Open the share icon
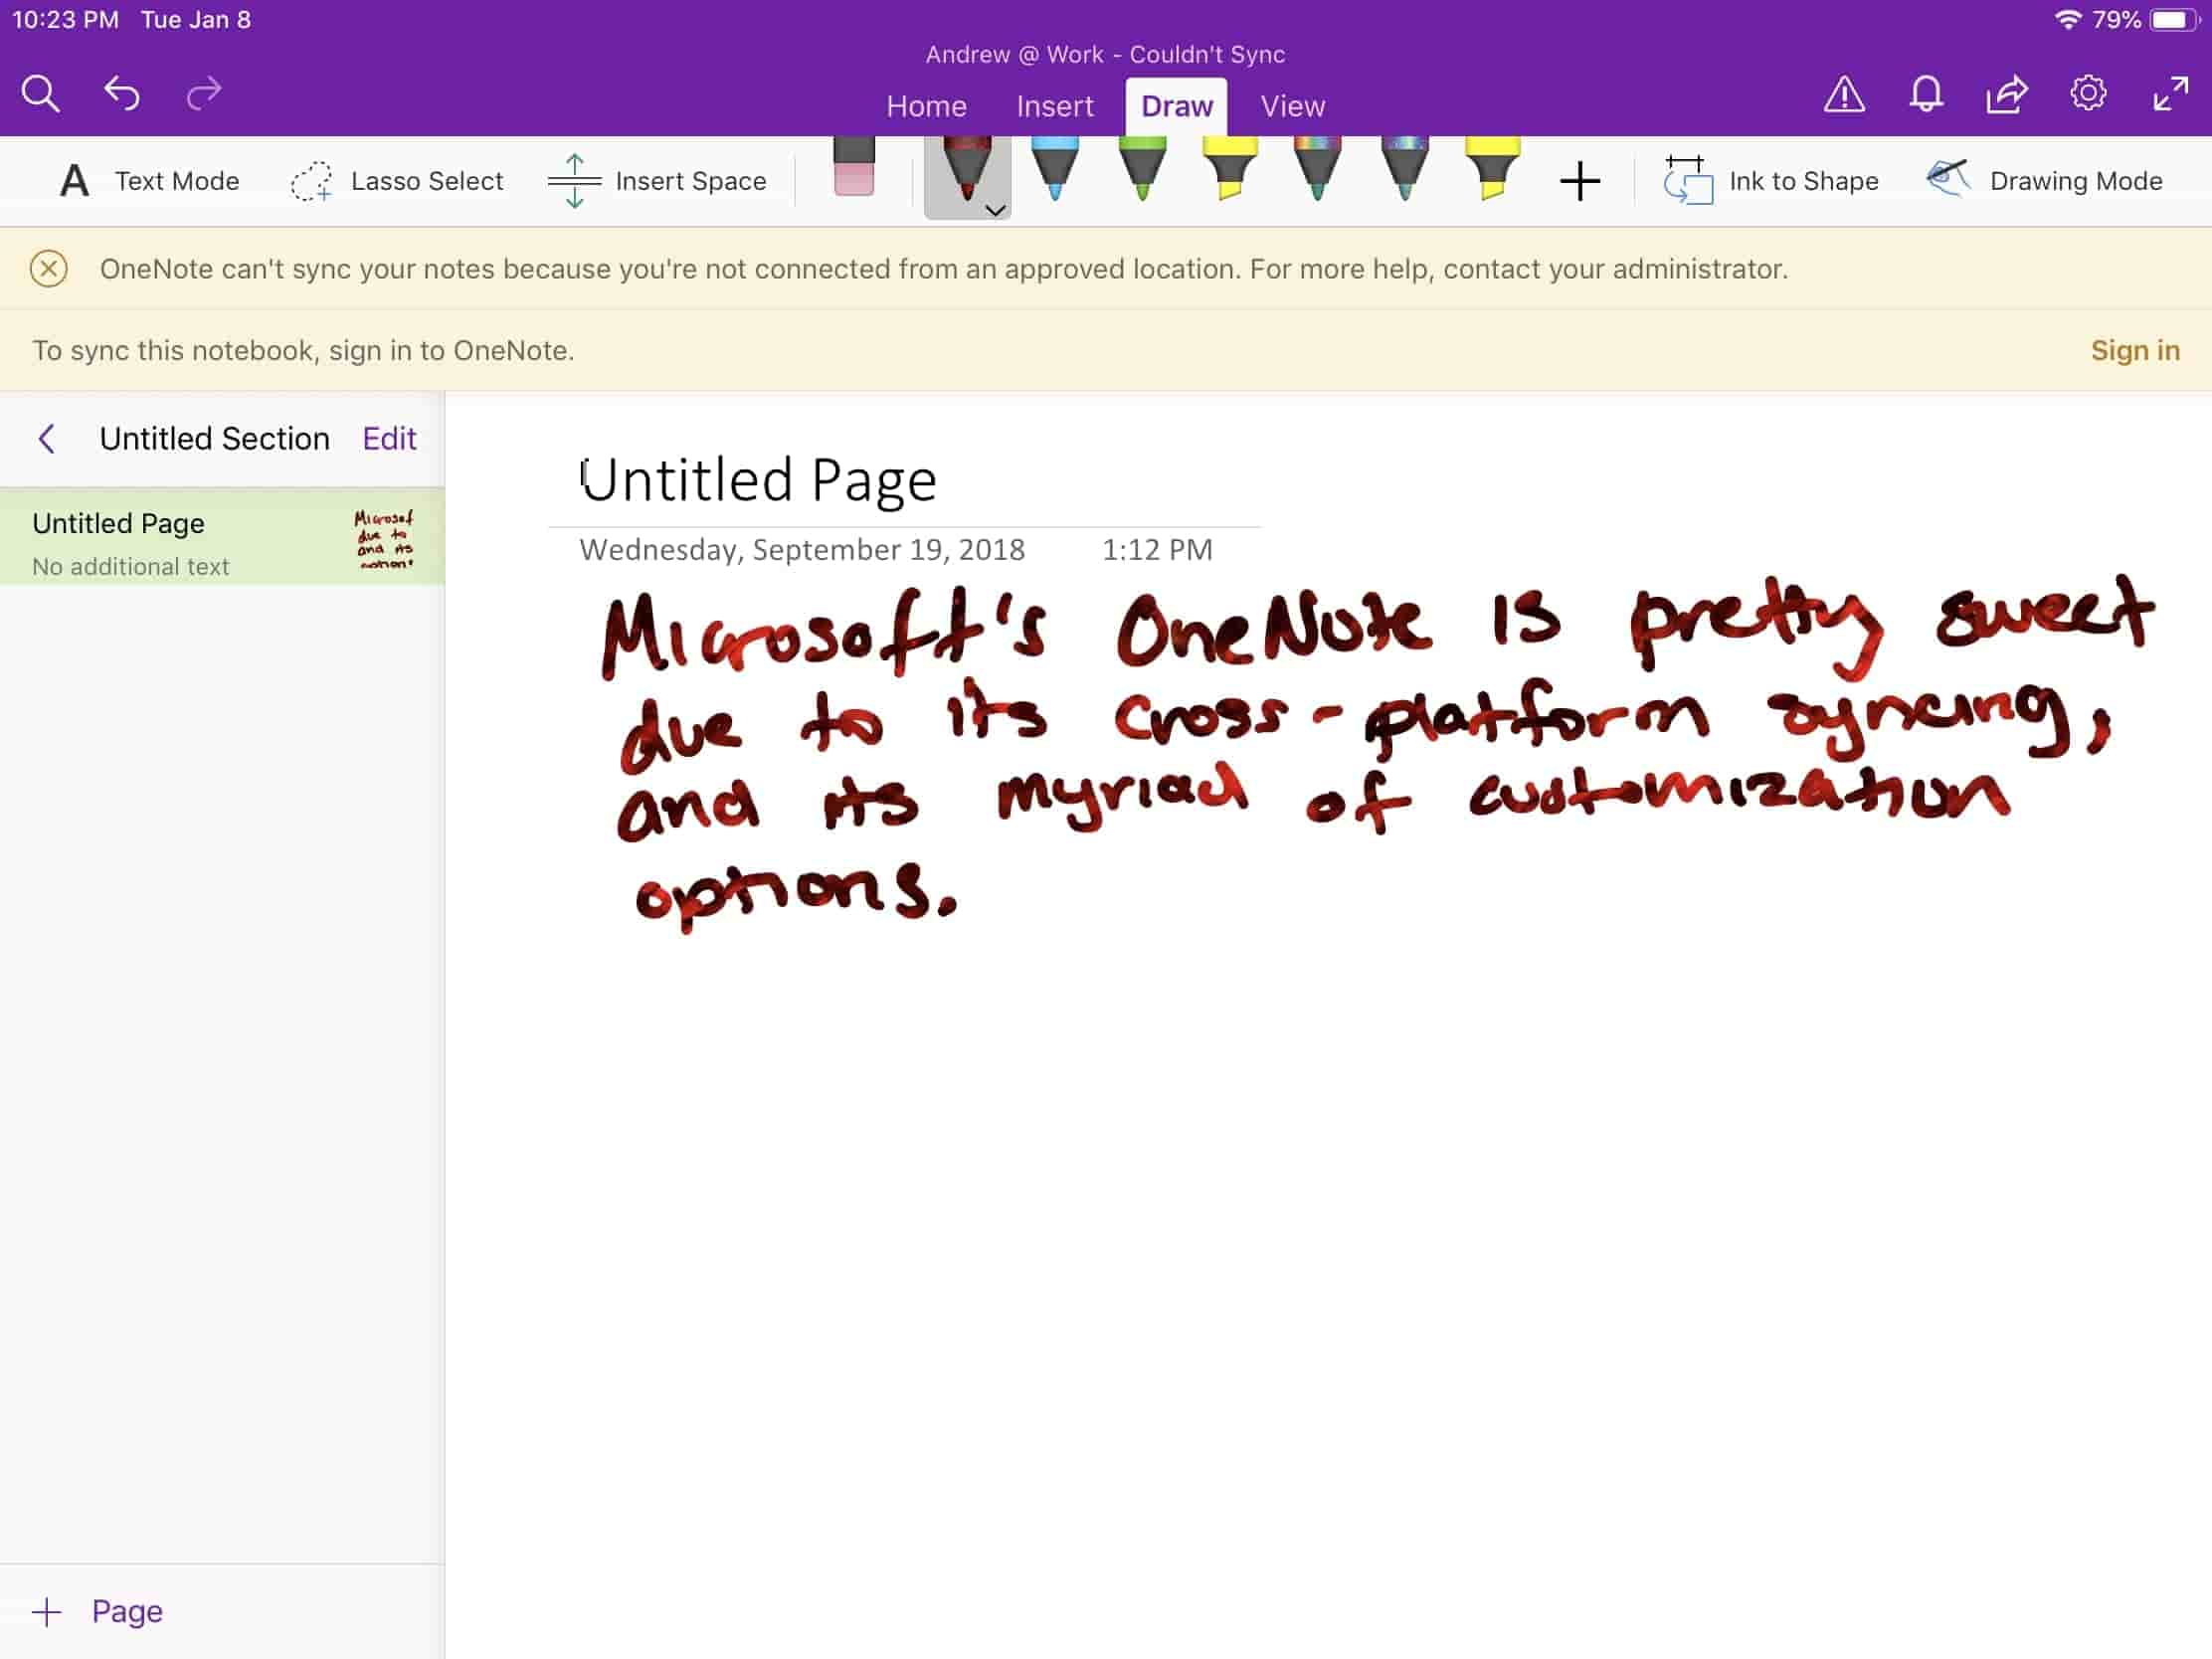This screenshot has width=2212, height=1659. (x=2006, y=94)
